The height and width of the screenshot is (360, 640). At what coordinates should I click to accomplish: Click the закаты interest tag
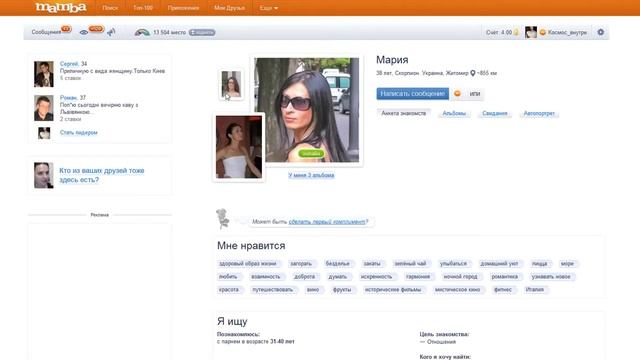[x=372, y=264]
